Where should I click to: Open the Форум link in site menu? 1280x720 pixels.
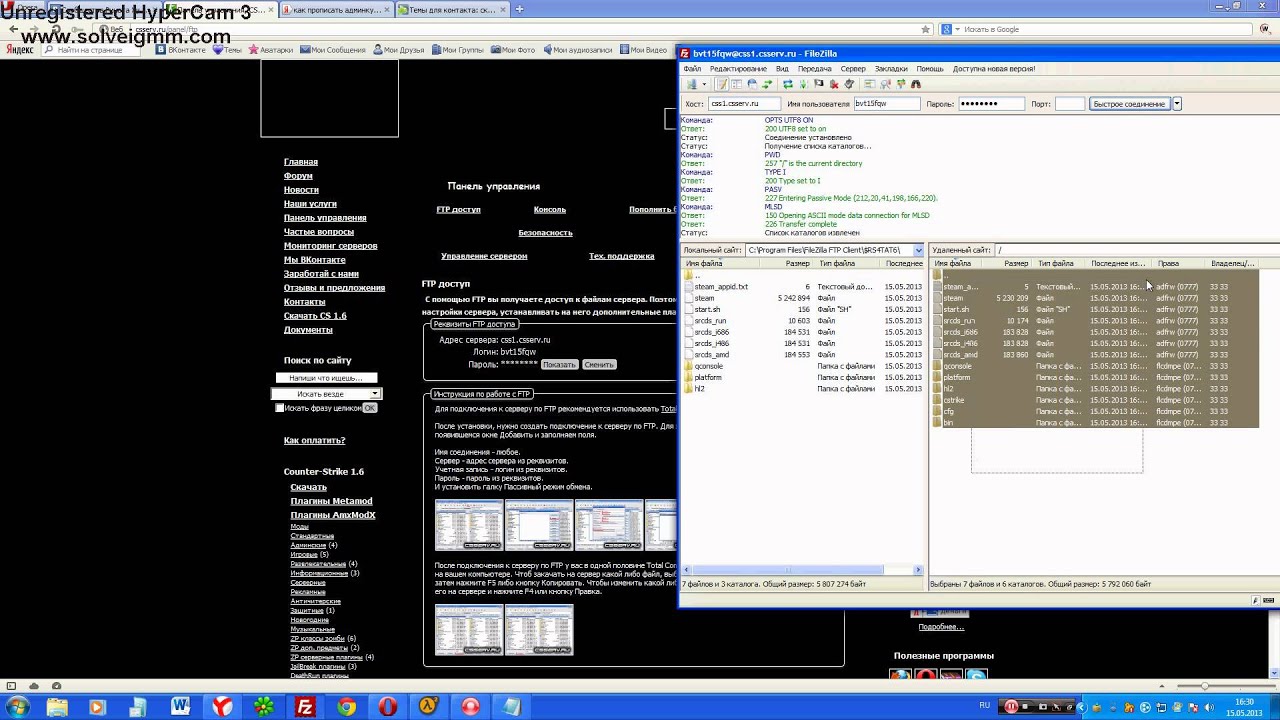pyautogui.click(x=298, y=176)
